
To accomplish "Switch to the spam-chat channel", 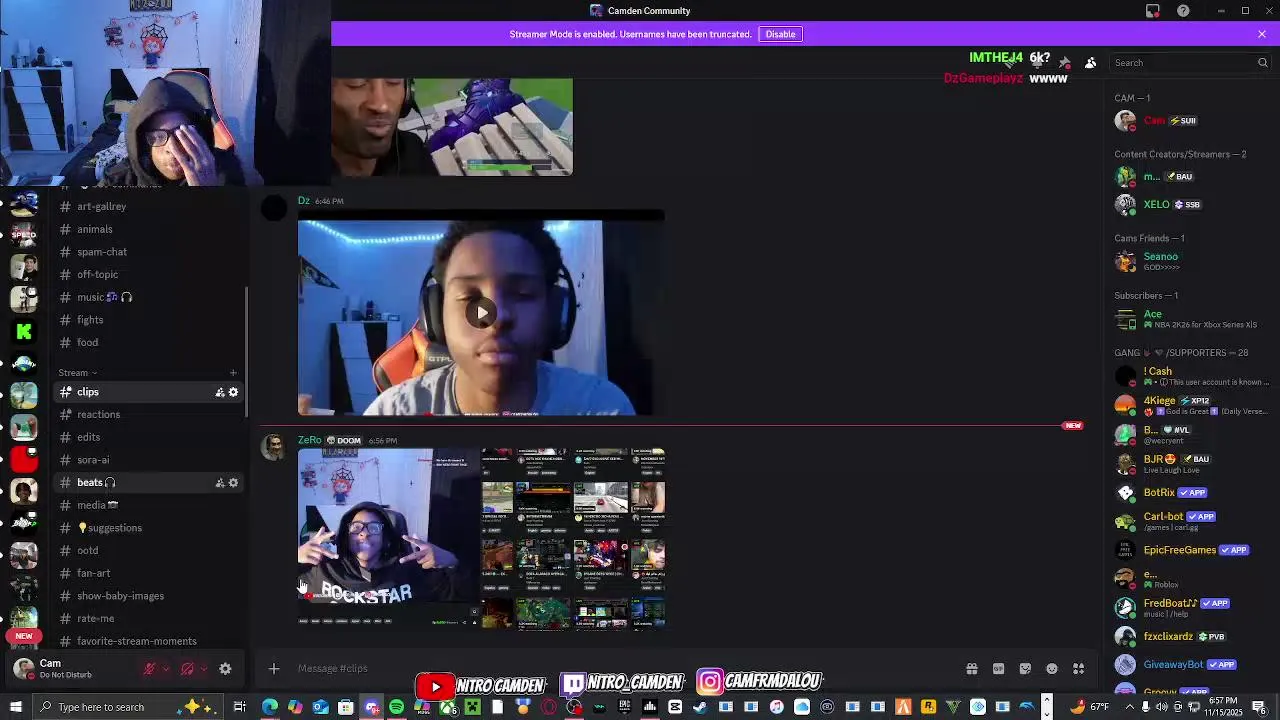I will (148, 252).
